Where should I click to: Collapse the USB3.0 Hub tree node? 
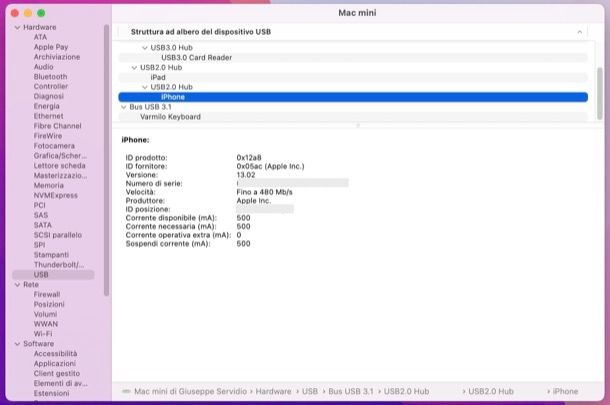coord(145,48)
